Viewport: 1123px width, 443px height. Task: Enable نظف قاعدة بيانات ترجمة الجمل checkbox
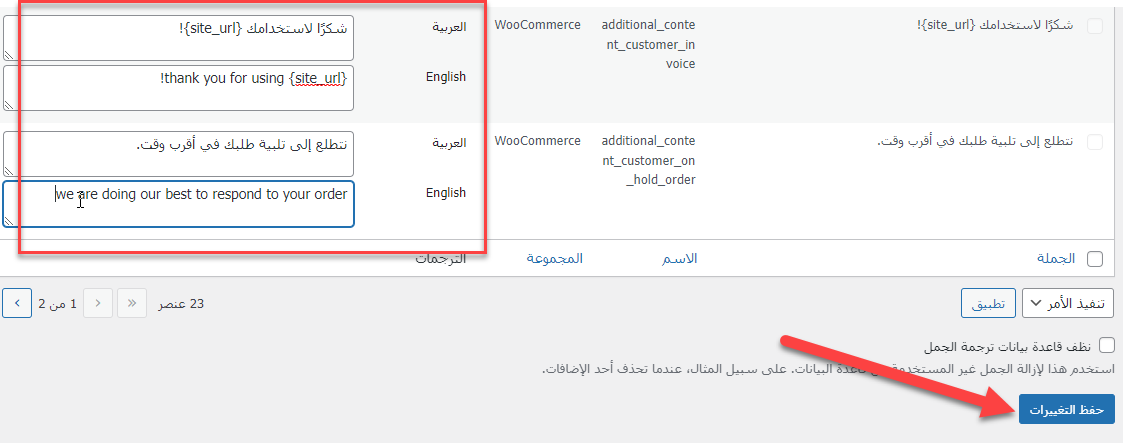click(x=1106, y=346)
